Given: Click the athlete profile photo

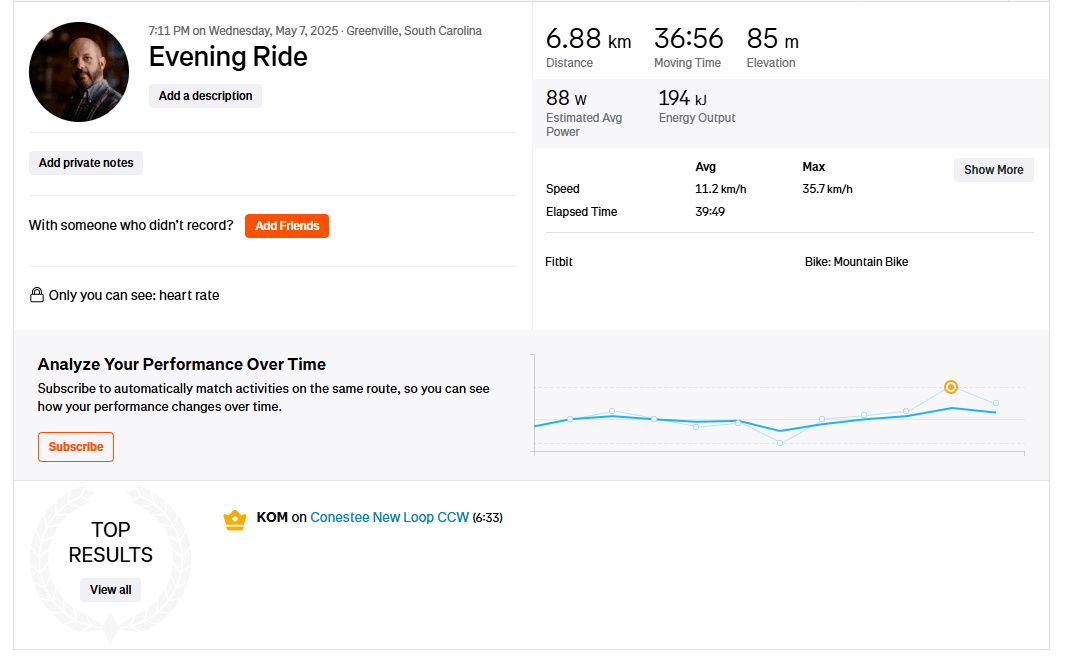Looking at the screenshot, I should (79, 72).
